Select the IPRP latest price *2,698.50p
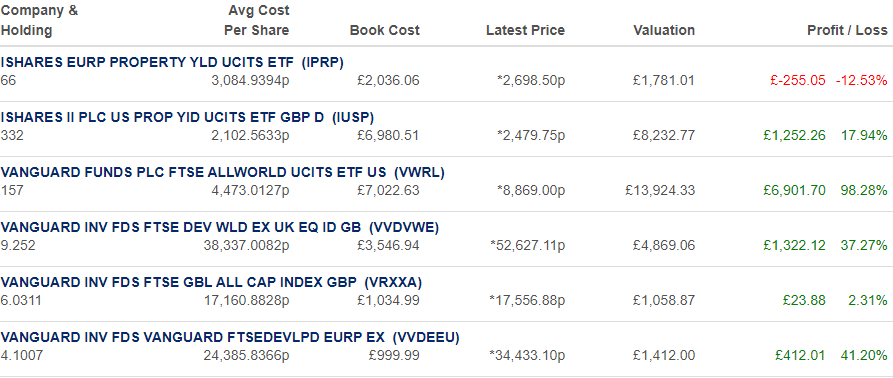The image size is (893, 378). (x=531, y=80)
